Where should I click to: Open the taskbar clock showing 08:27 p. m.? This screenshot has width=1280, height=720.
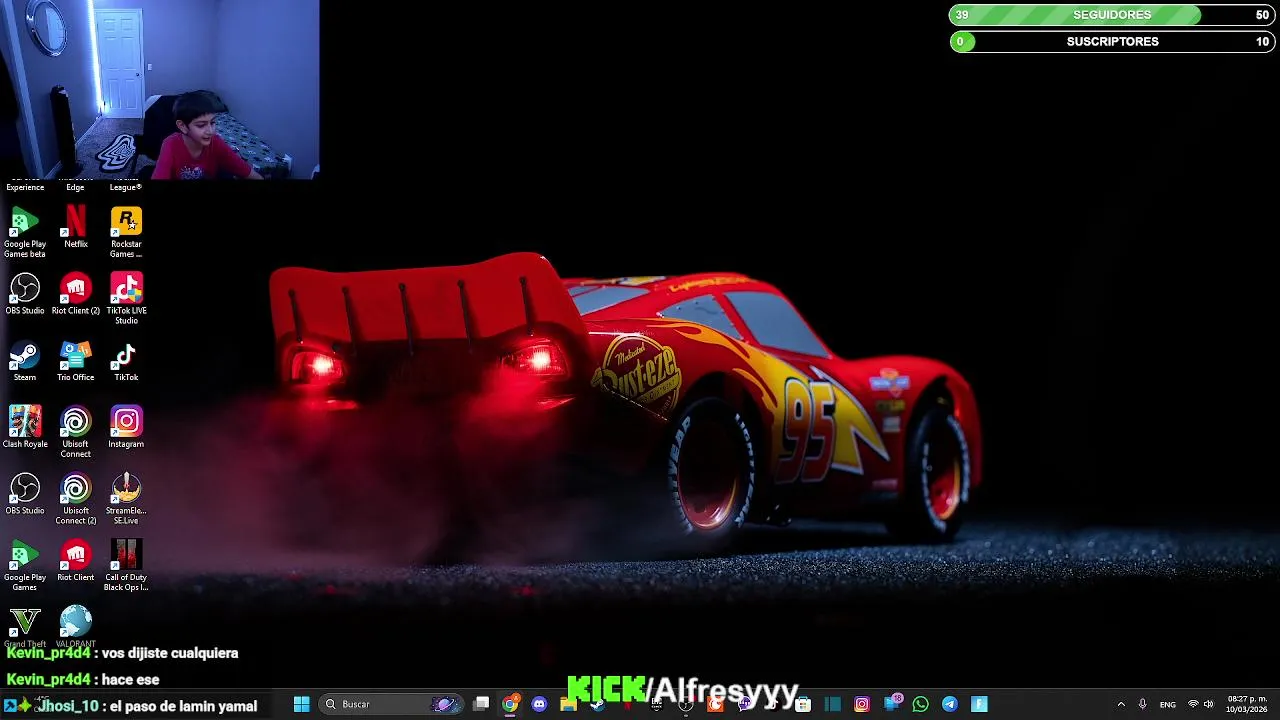1247,704
